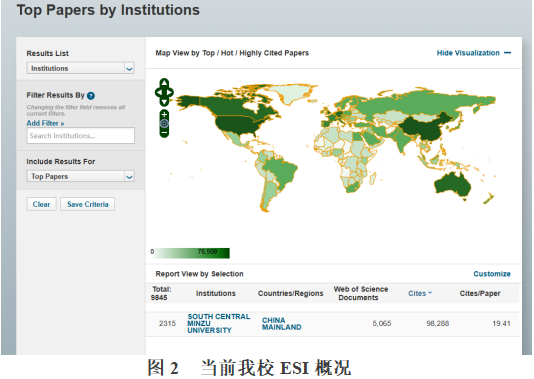Open the Include Results For Top Papers dropdown
The image size is (534, 379).
[x=81, y=176]
